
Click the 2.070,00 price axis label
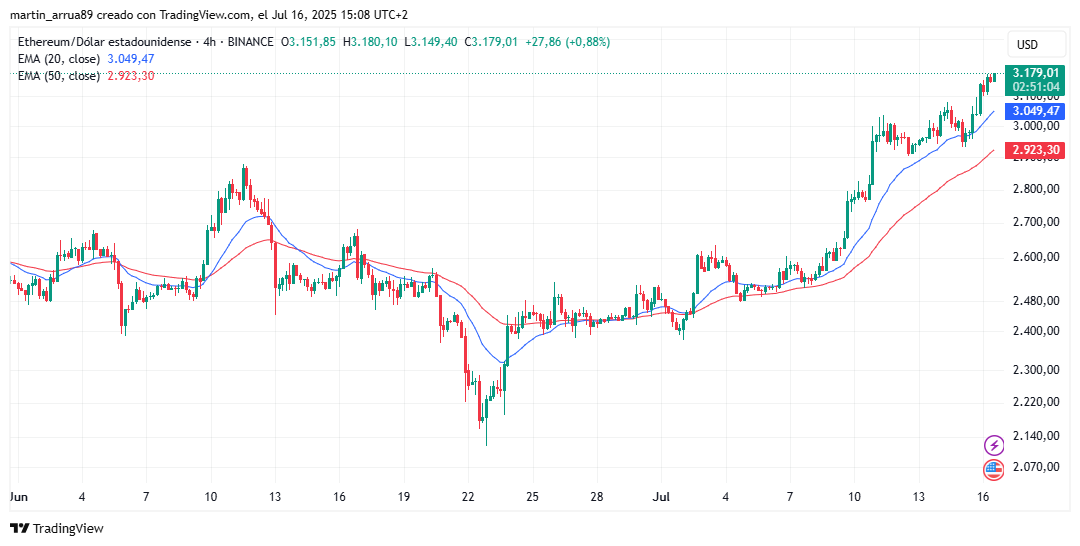(1036, 467)
